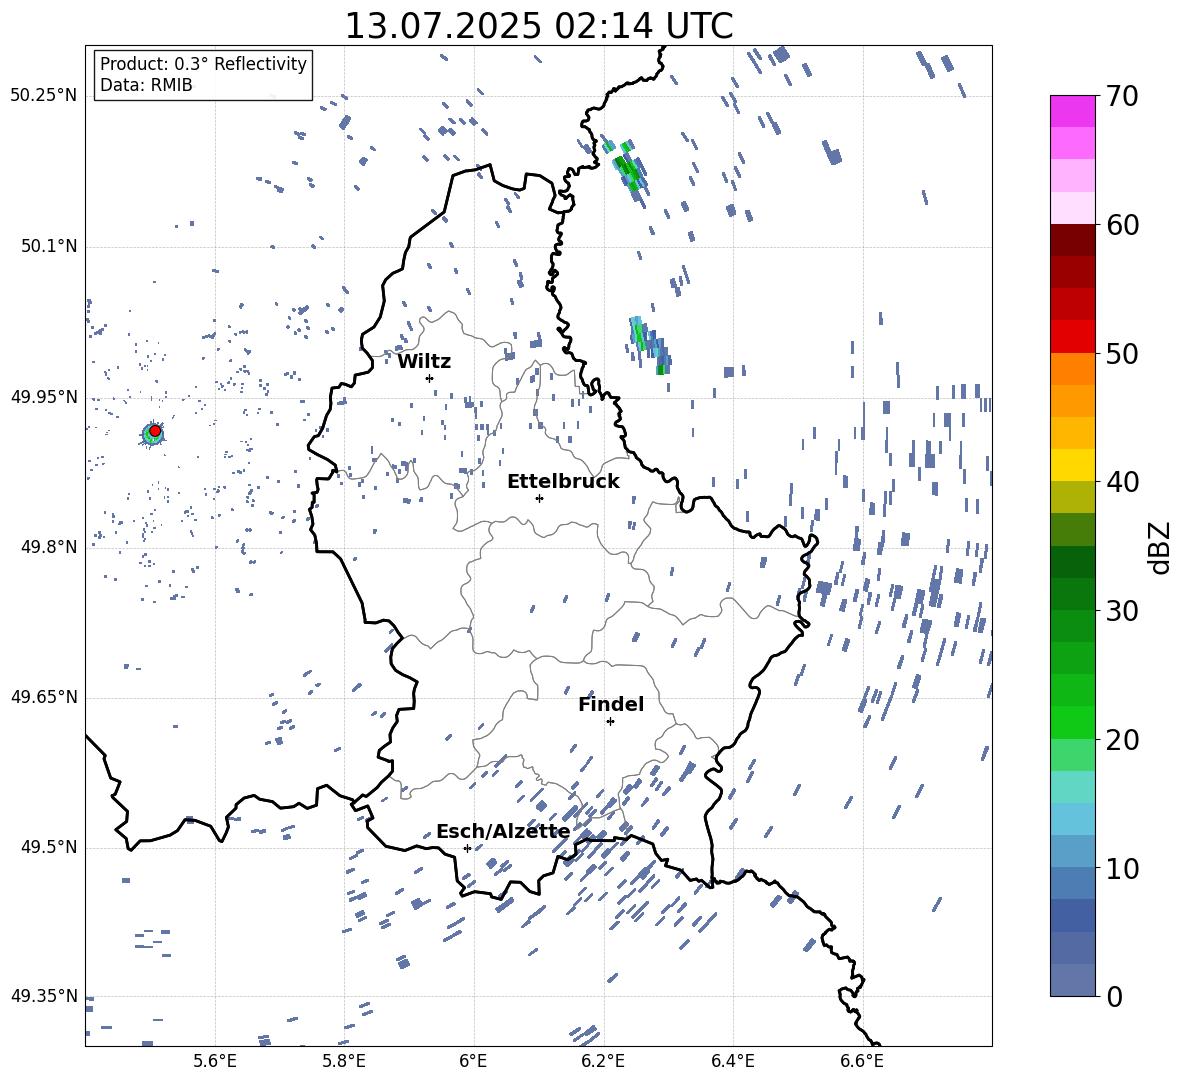
Task: Click the 5.8°E longitude label
Action: [x=344, y=1061]
